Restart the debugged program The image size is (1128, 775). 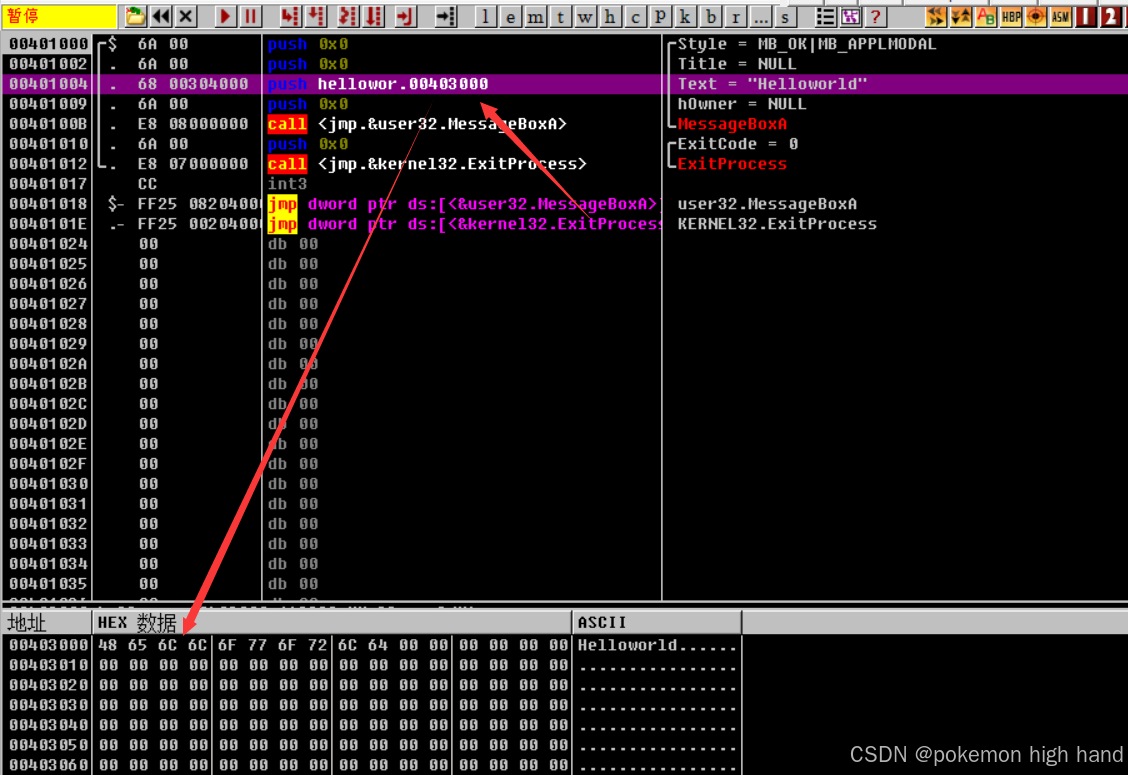(158, 16)
